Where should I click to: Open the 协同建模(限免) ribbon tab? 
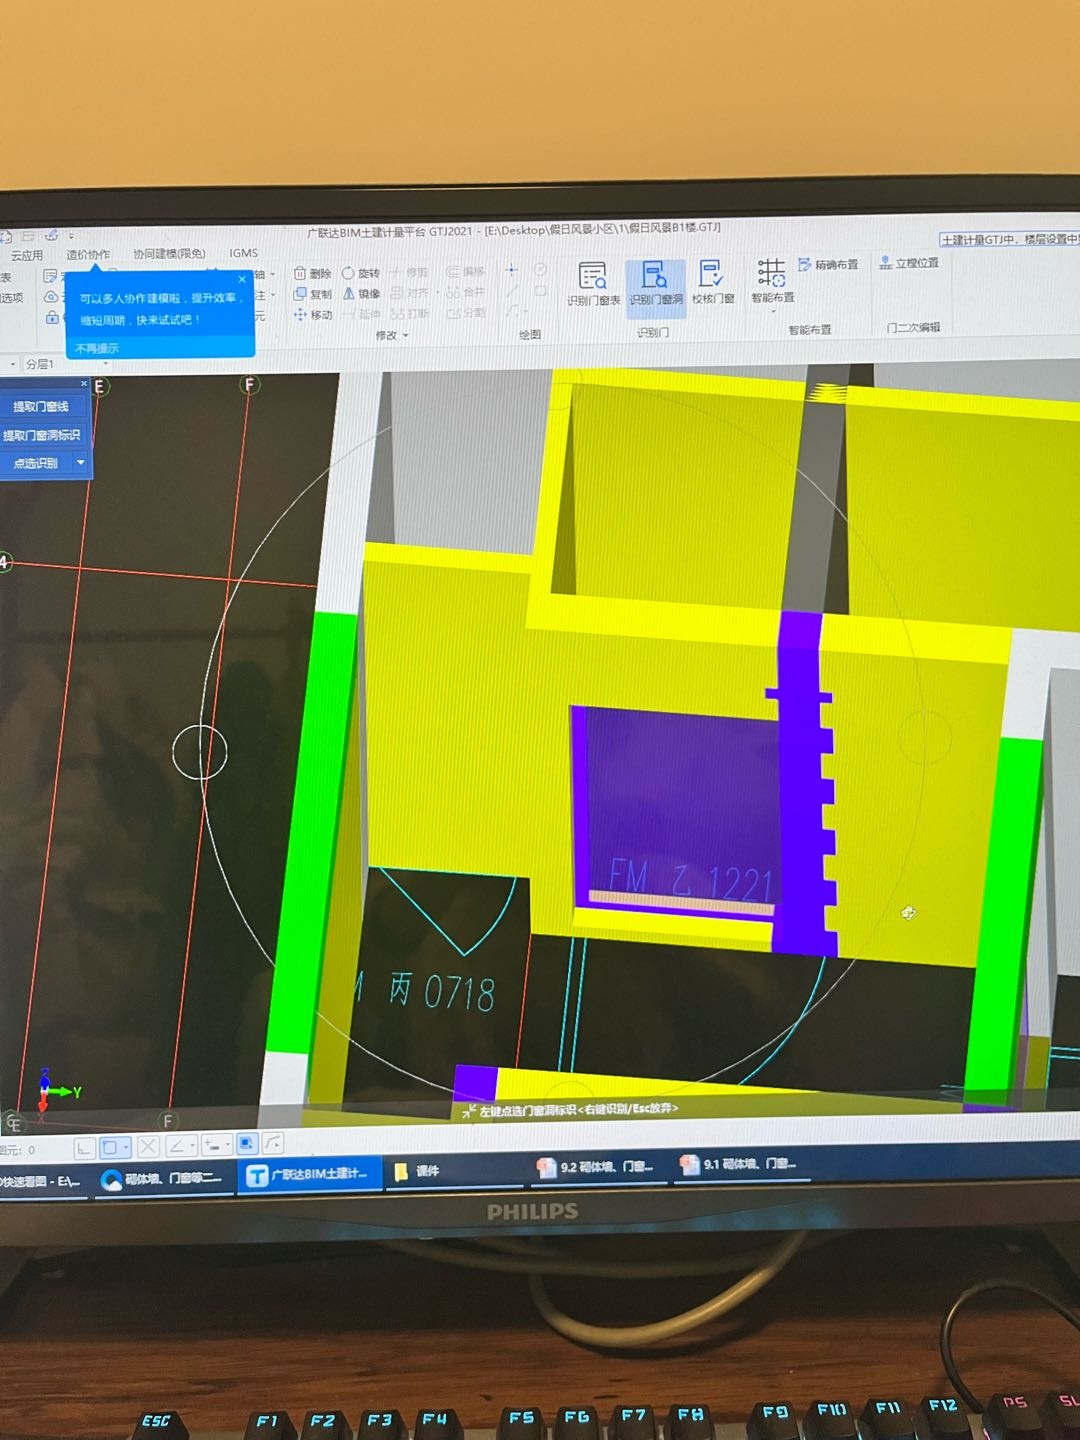click(169, 254)
